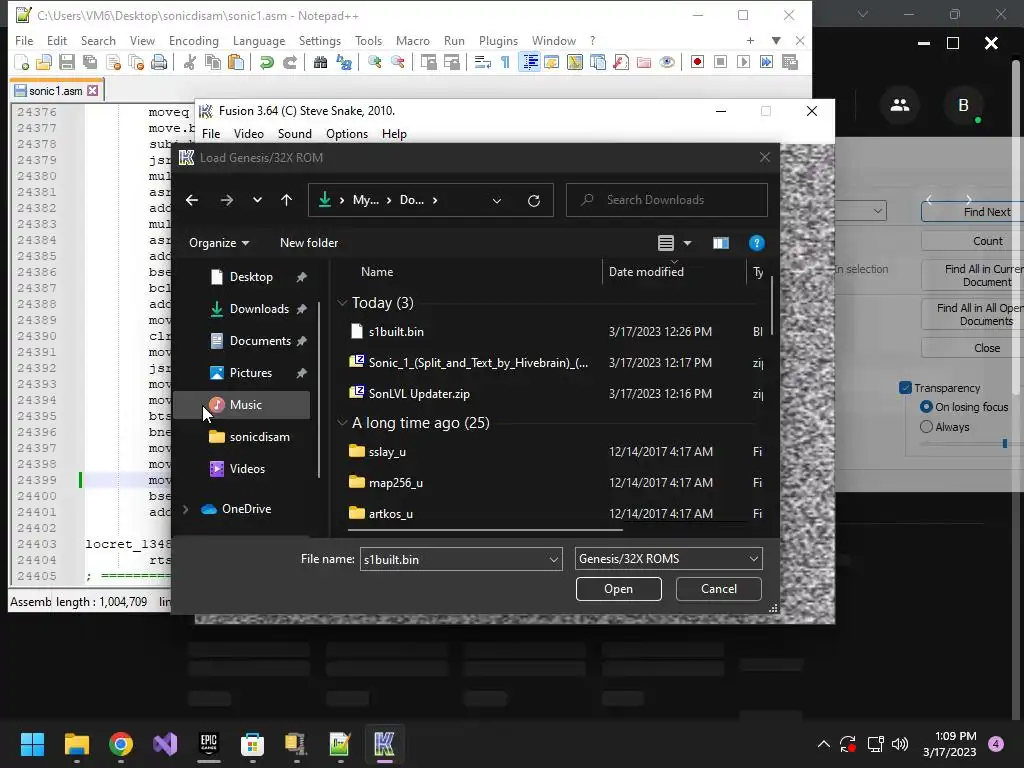
Task: Click the Search Downloads field
Action: 667,200
